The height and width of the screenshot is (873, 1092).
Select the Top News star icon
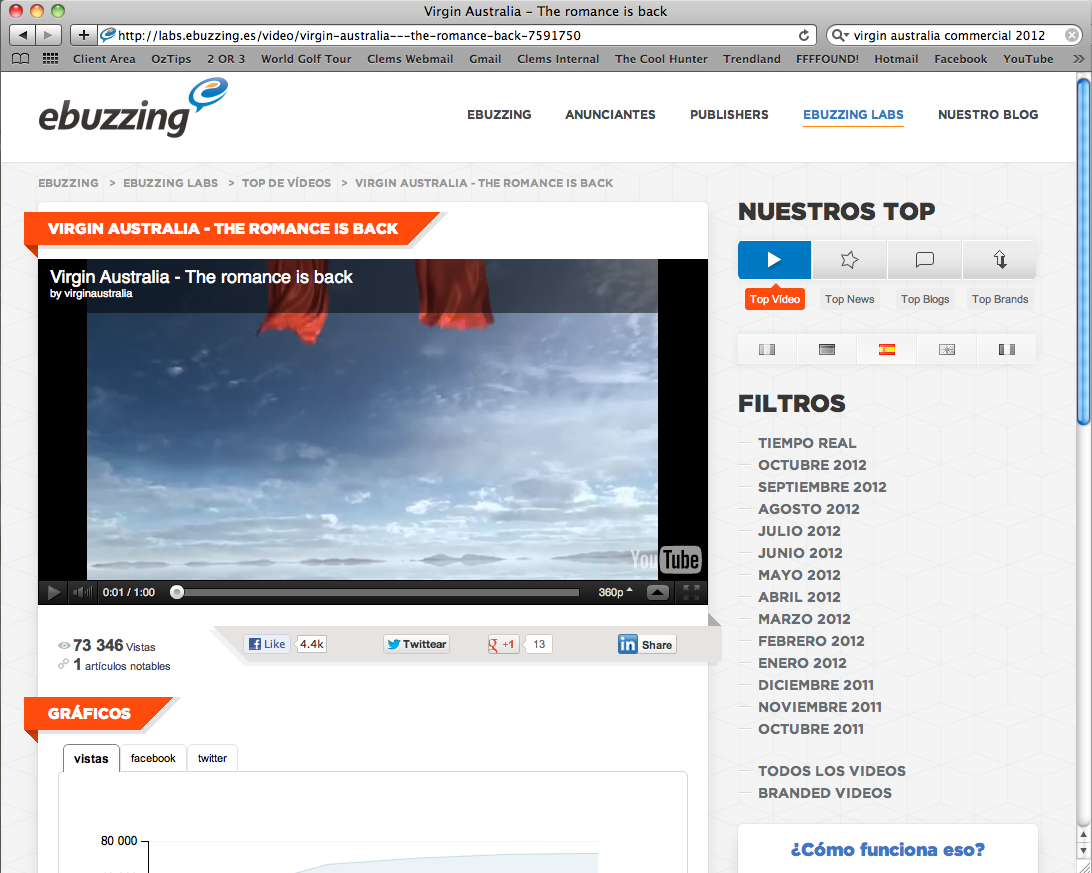coord(849,260)
